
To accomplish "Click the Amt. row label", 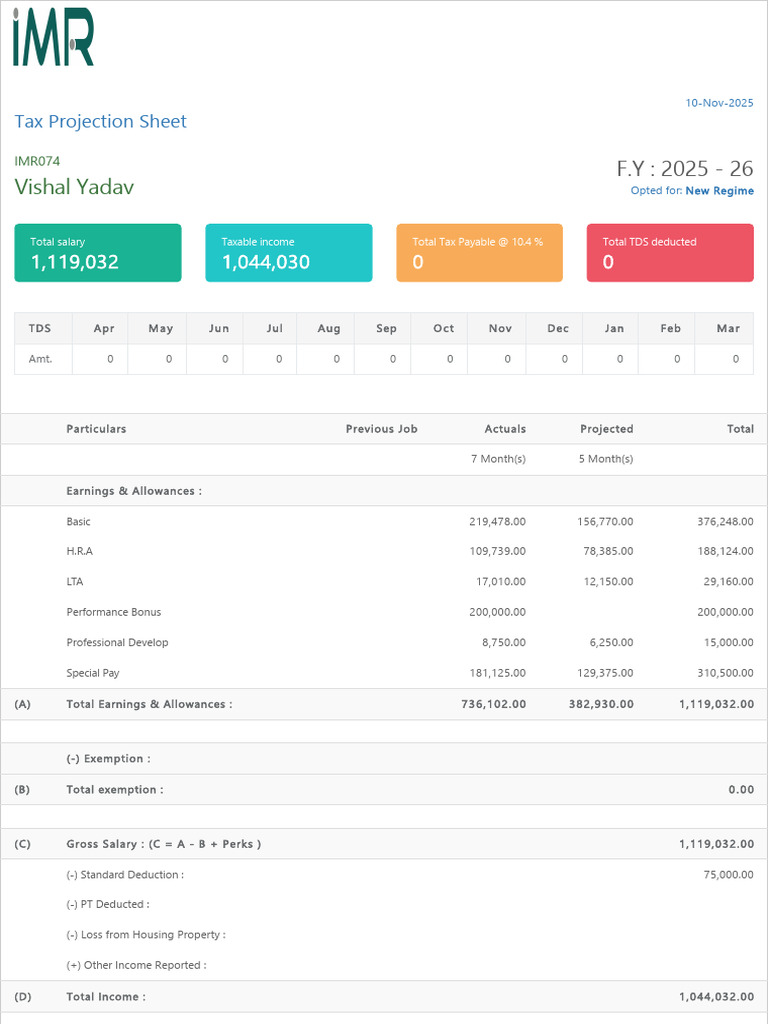I will click(x=40, y=359).
